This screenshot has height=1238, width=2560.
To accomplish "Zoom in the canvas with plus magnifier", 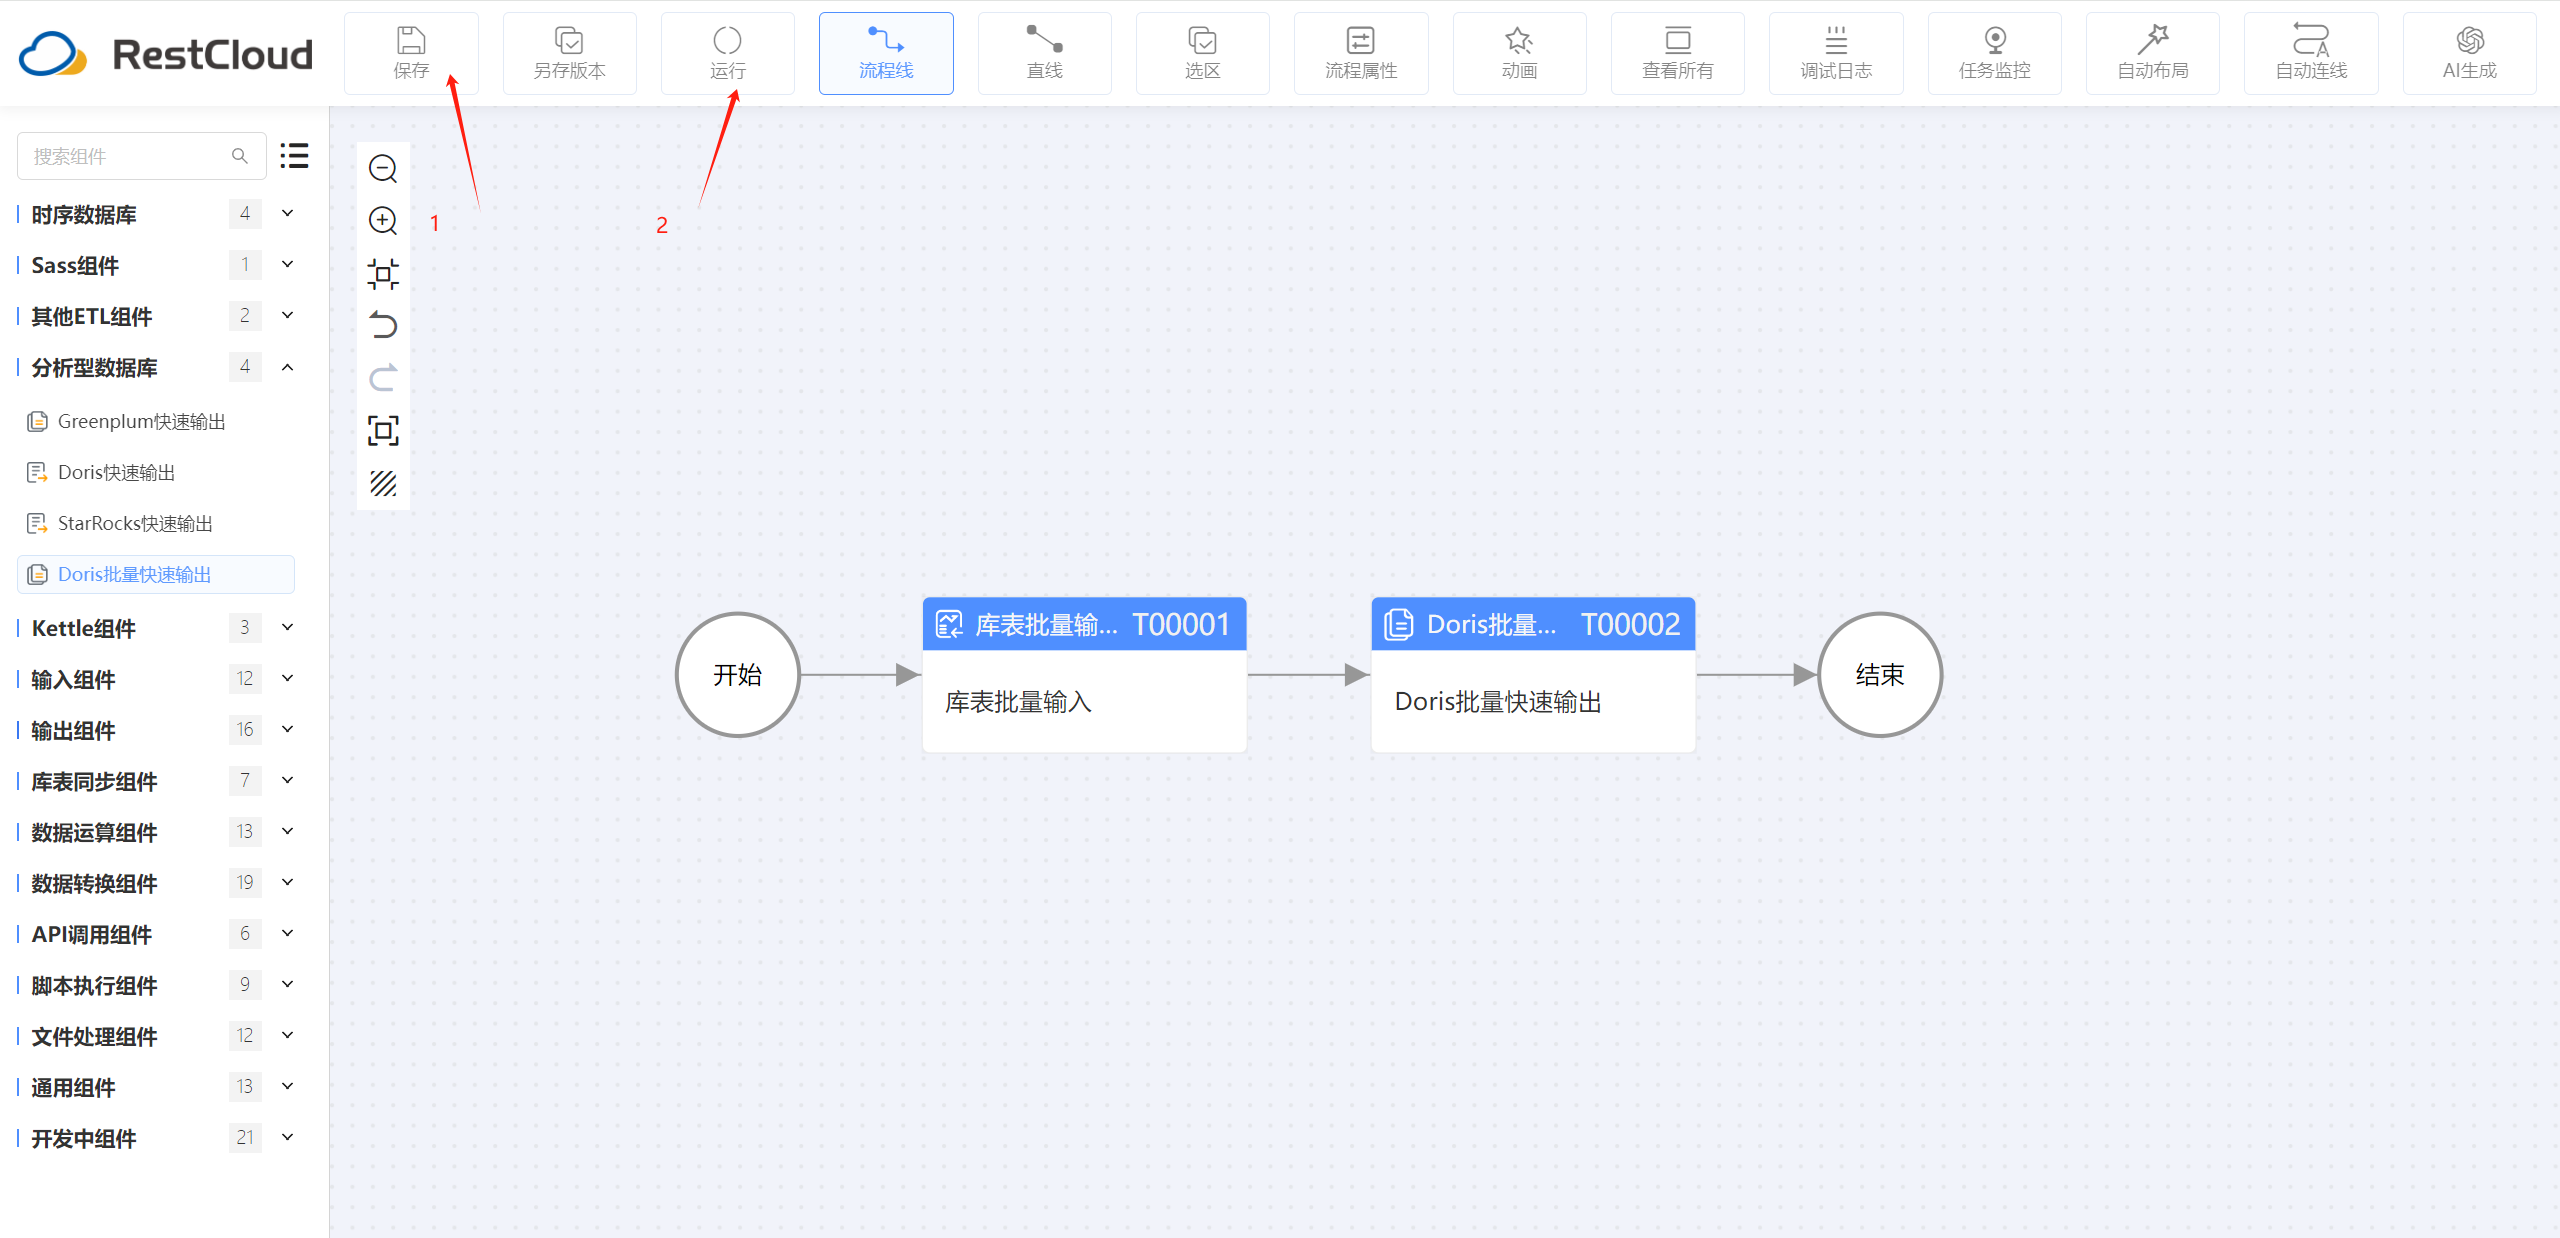I will click(x=383, y=221).
